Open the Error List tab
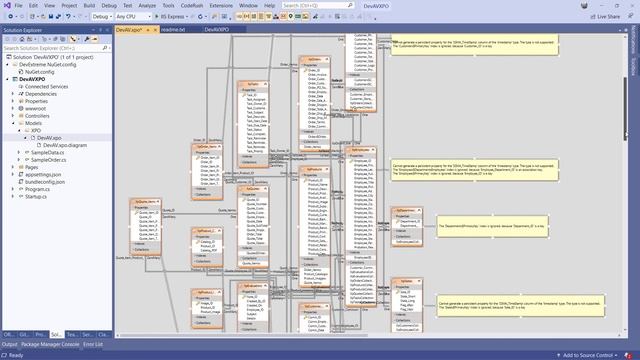 pyautogui.click(x=93, y=344)
